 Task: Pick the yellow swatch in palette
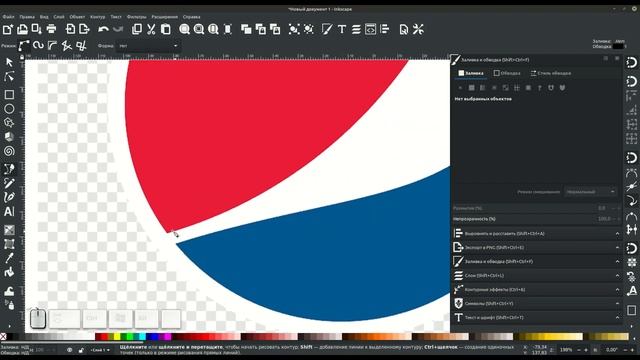pyautogui.click(x=117, y=336)
